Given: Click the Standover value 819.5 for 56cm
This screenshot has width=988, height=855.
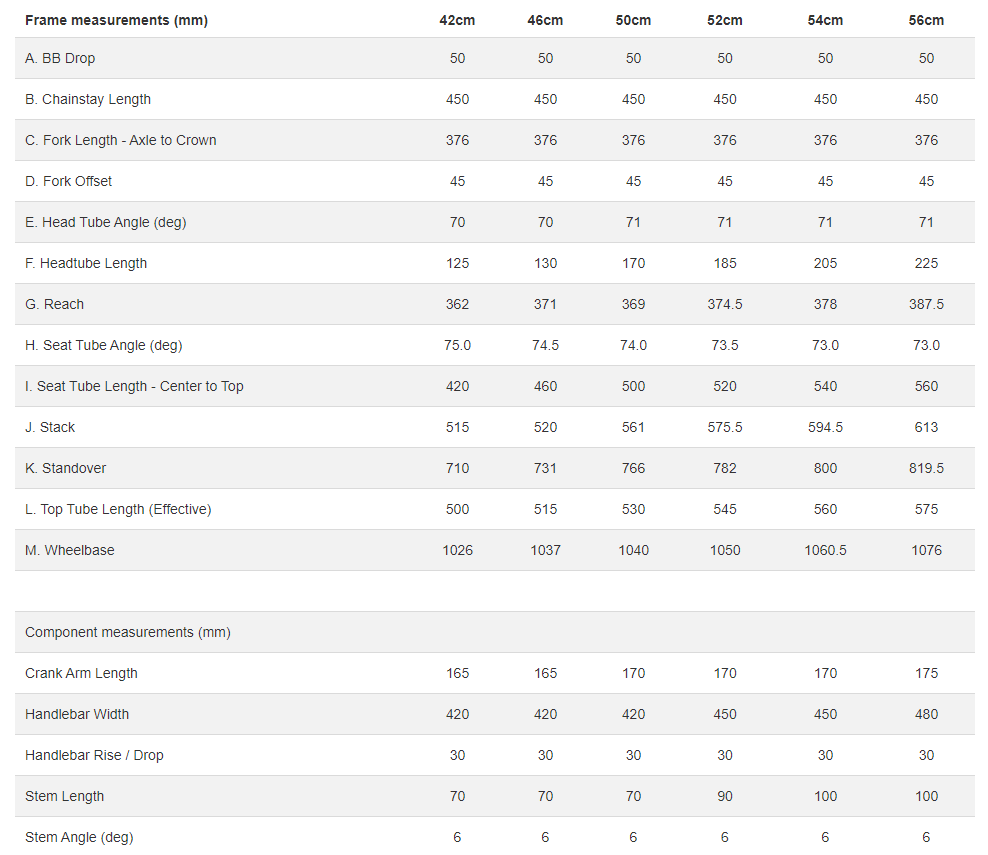Looking at the screenshot, I should tap(926, 468).
